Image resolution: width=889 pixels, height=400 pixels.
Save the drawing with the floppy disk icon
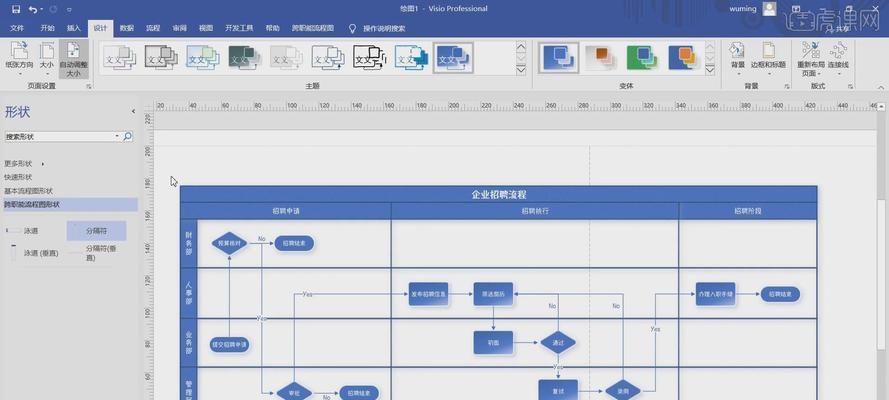[x=16, y=9]
